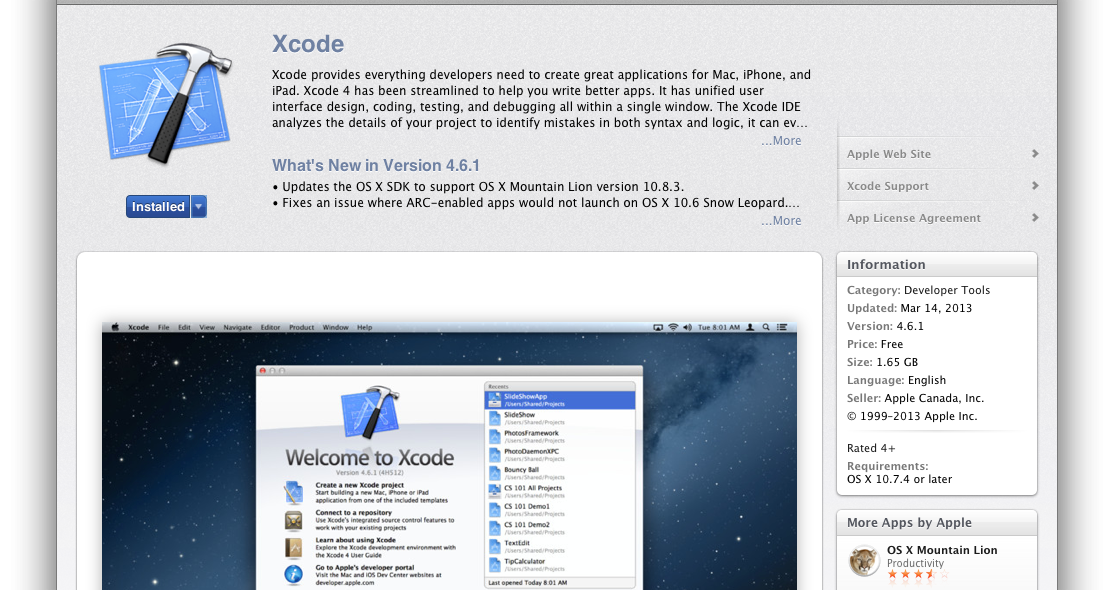Click the arrow beside App License Agreement

[1035, 218]
